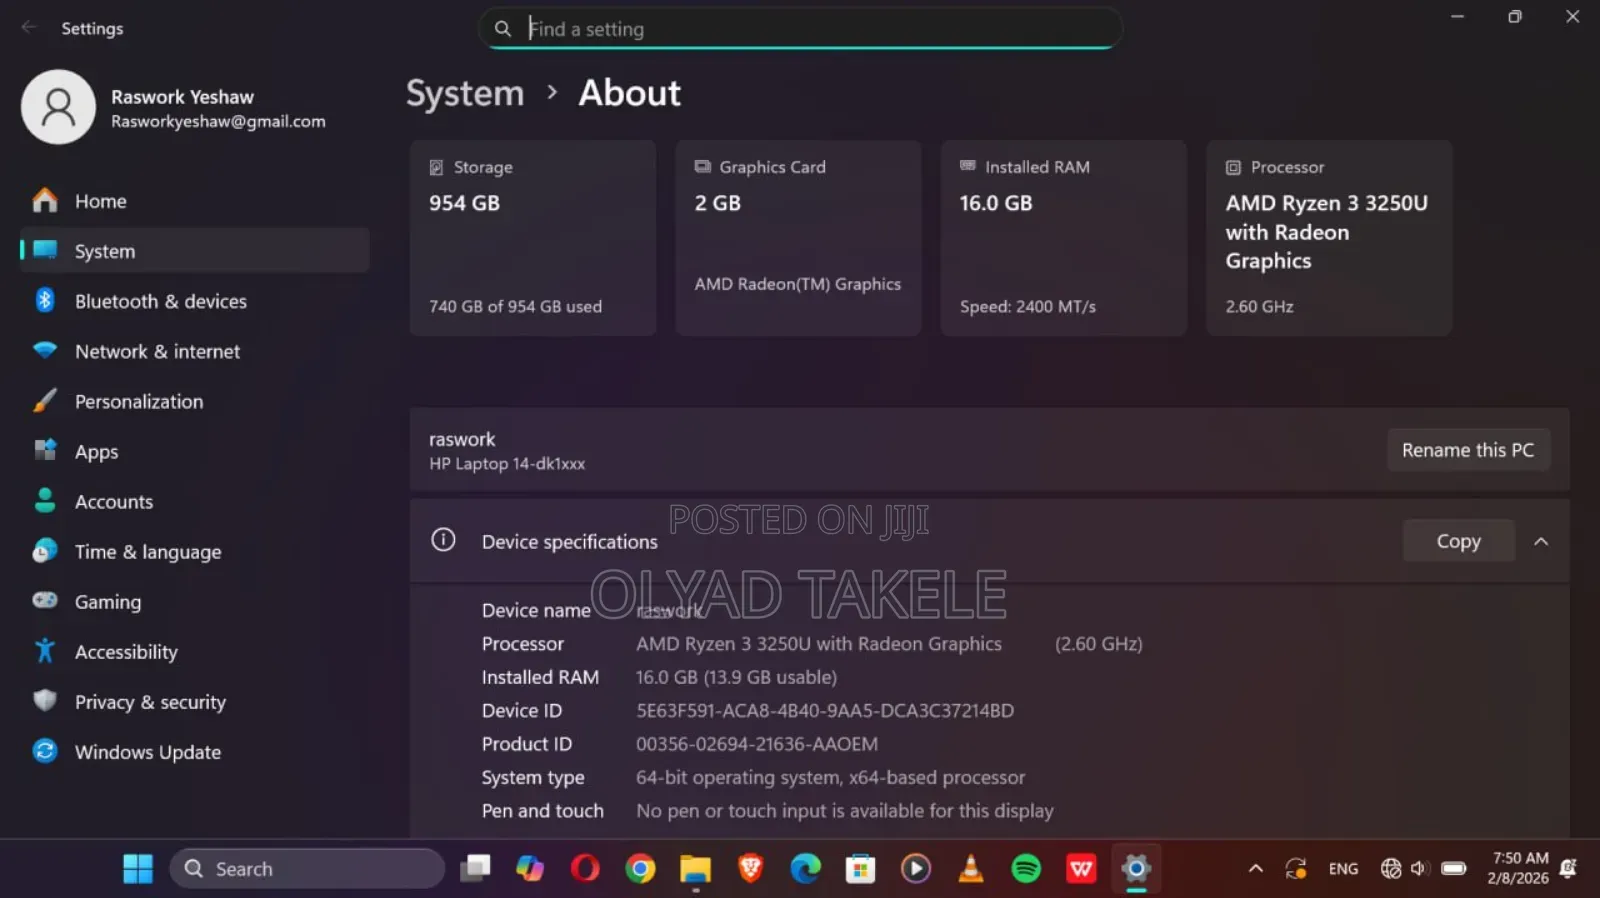
Task: Click the Raswork Yeshaw profile avatar
Action: coord(58,107)
